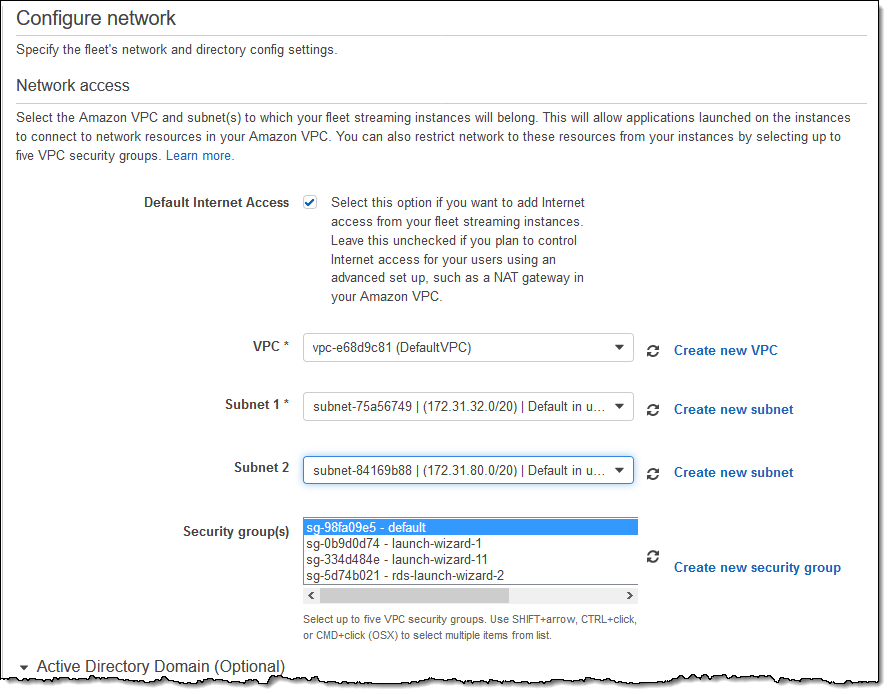Open the Subnet 2 dropdown
The width and height of the screenshot is (889, 694).
click(x=468, y=470)
